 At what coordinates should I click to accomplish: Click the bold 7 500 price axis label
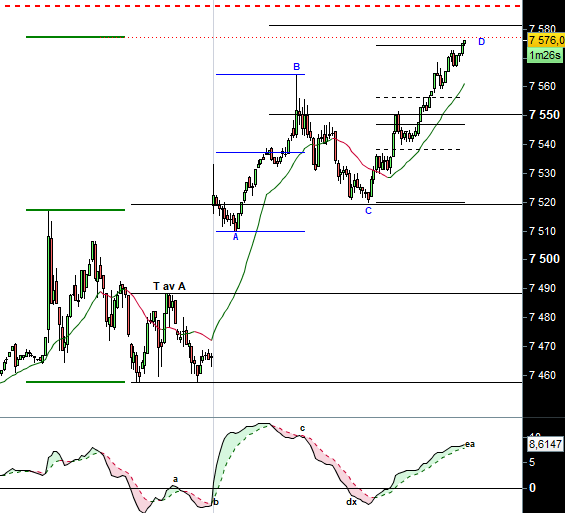(544, 259)
